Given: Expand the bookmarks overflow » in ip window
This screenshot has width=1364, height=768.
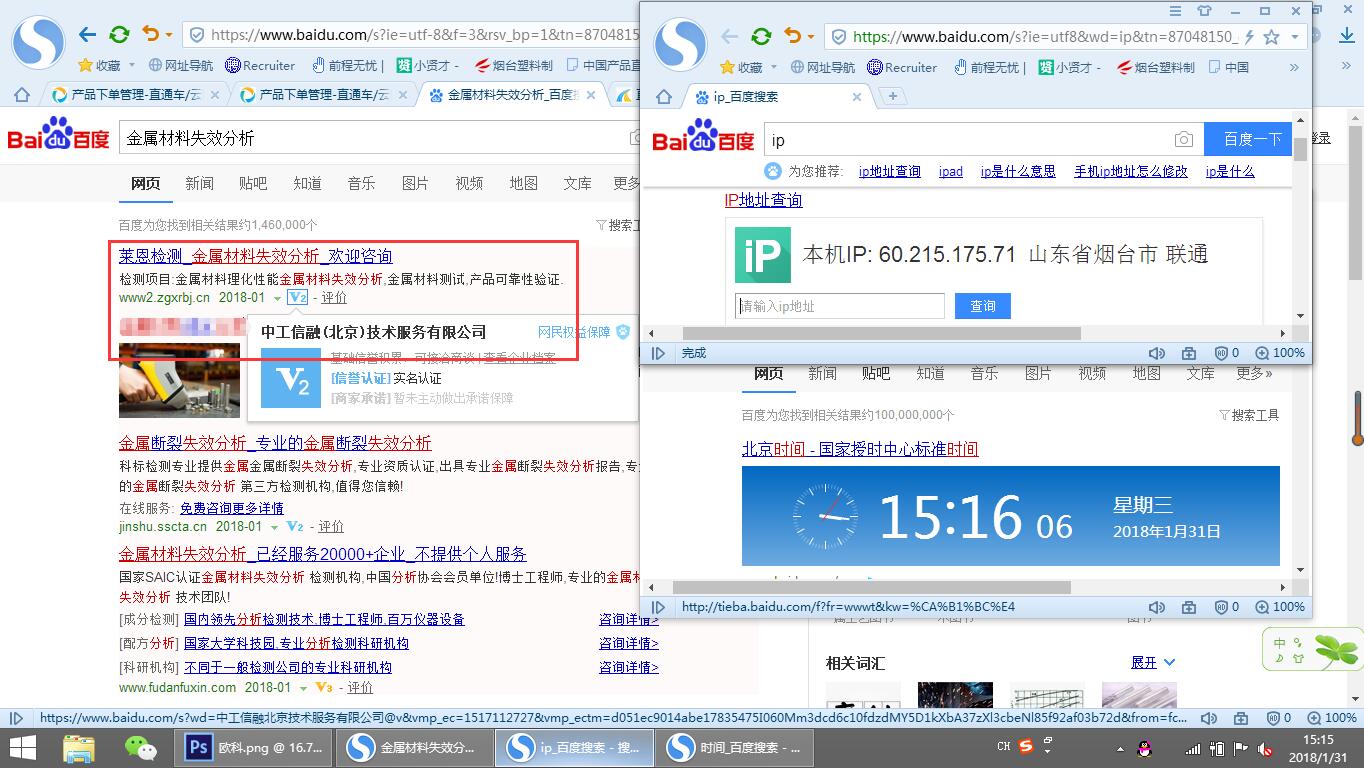Looking at the screenshot, I should [x=1293, y=67].
